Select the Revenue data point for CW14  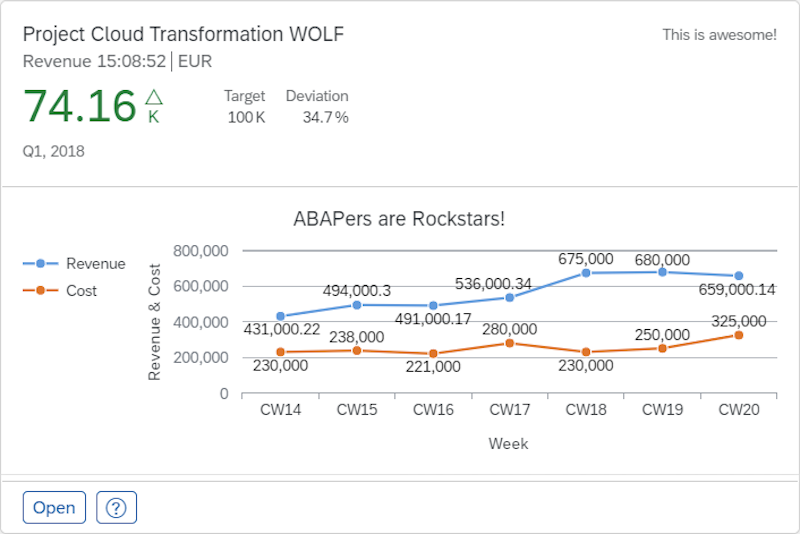(x=280, y=316)
